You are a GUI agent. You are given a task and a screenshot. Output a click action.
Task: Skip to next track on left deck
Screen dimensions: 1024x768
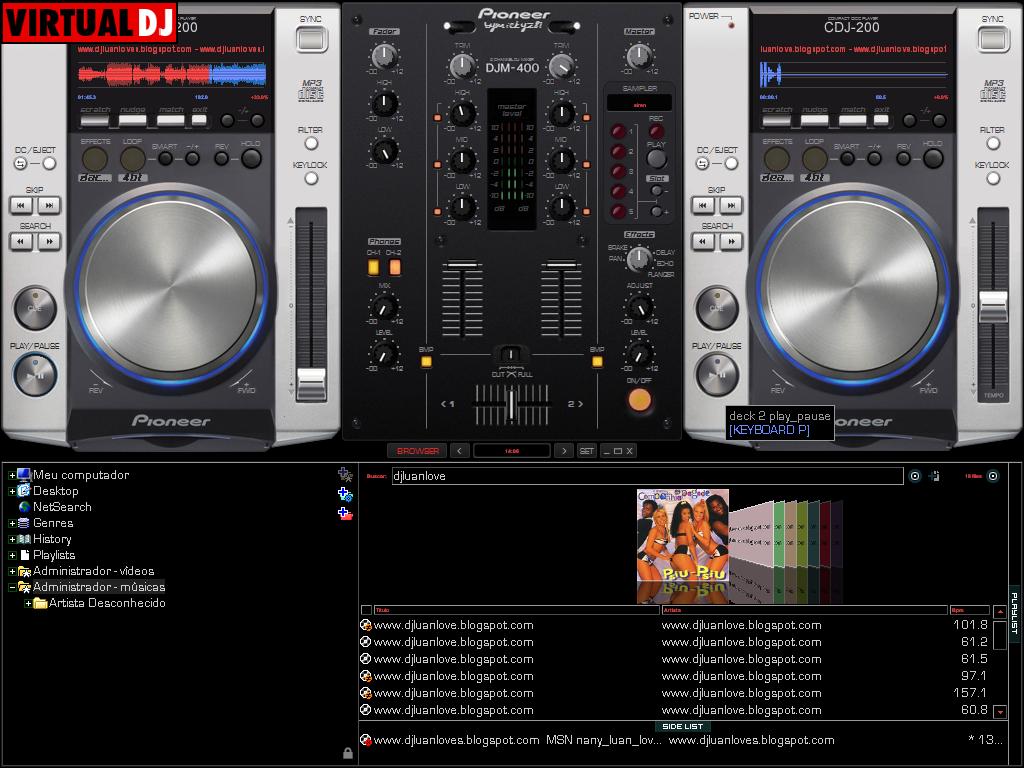(49, 205)
